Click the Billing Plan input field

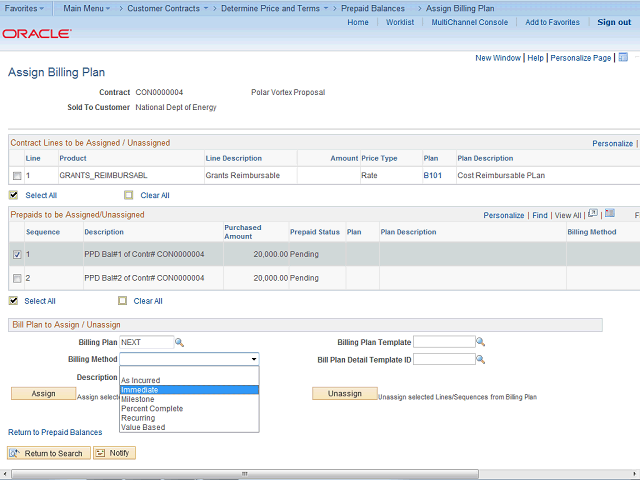146,342
